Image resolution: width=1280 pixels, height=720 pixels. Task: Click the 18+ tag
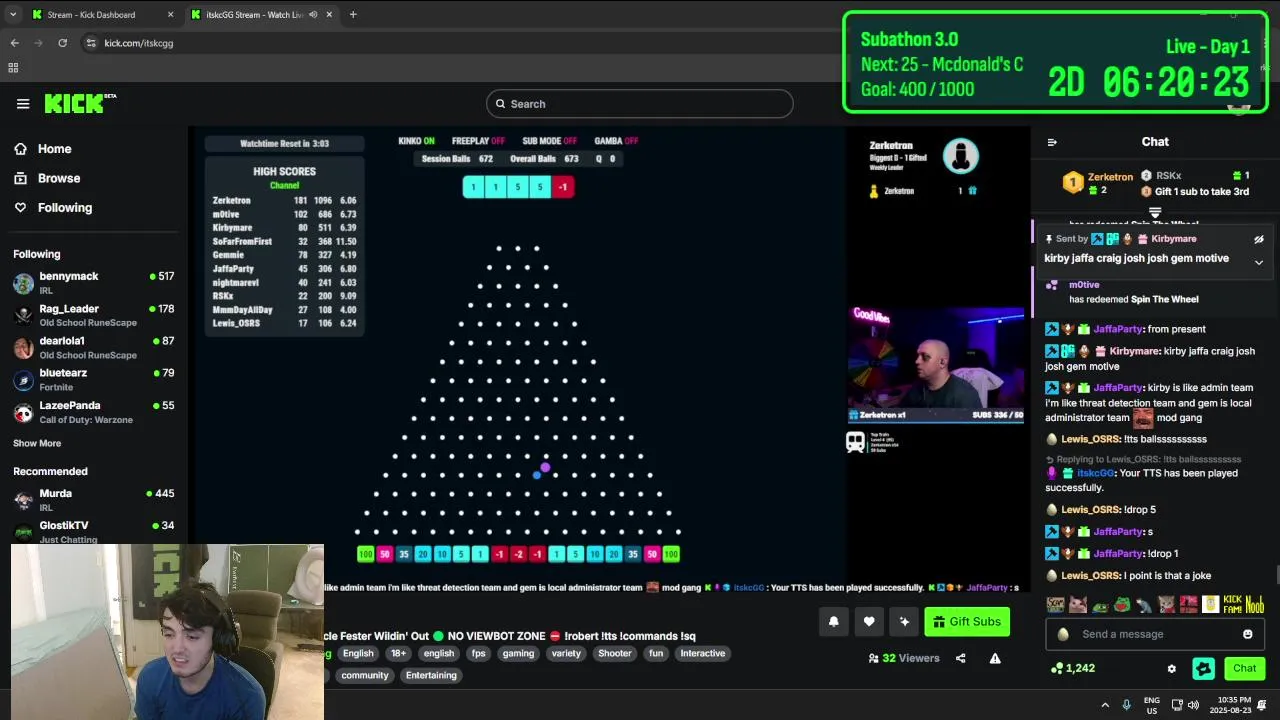point(398,654)
